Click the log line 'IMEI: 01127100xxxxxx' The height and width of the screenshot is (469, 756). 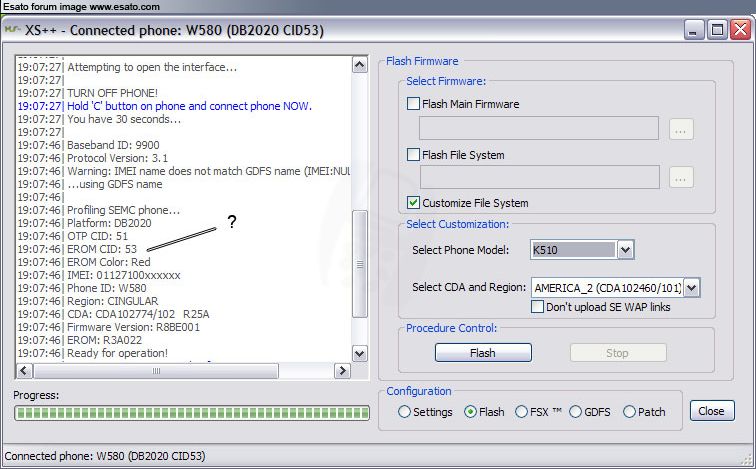[x=124, y=275]
